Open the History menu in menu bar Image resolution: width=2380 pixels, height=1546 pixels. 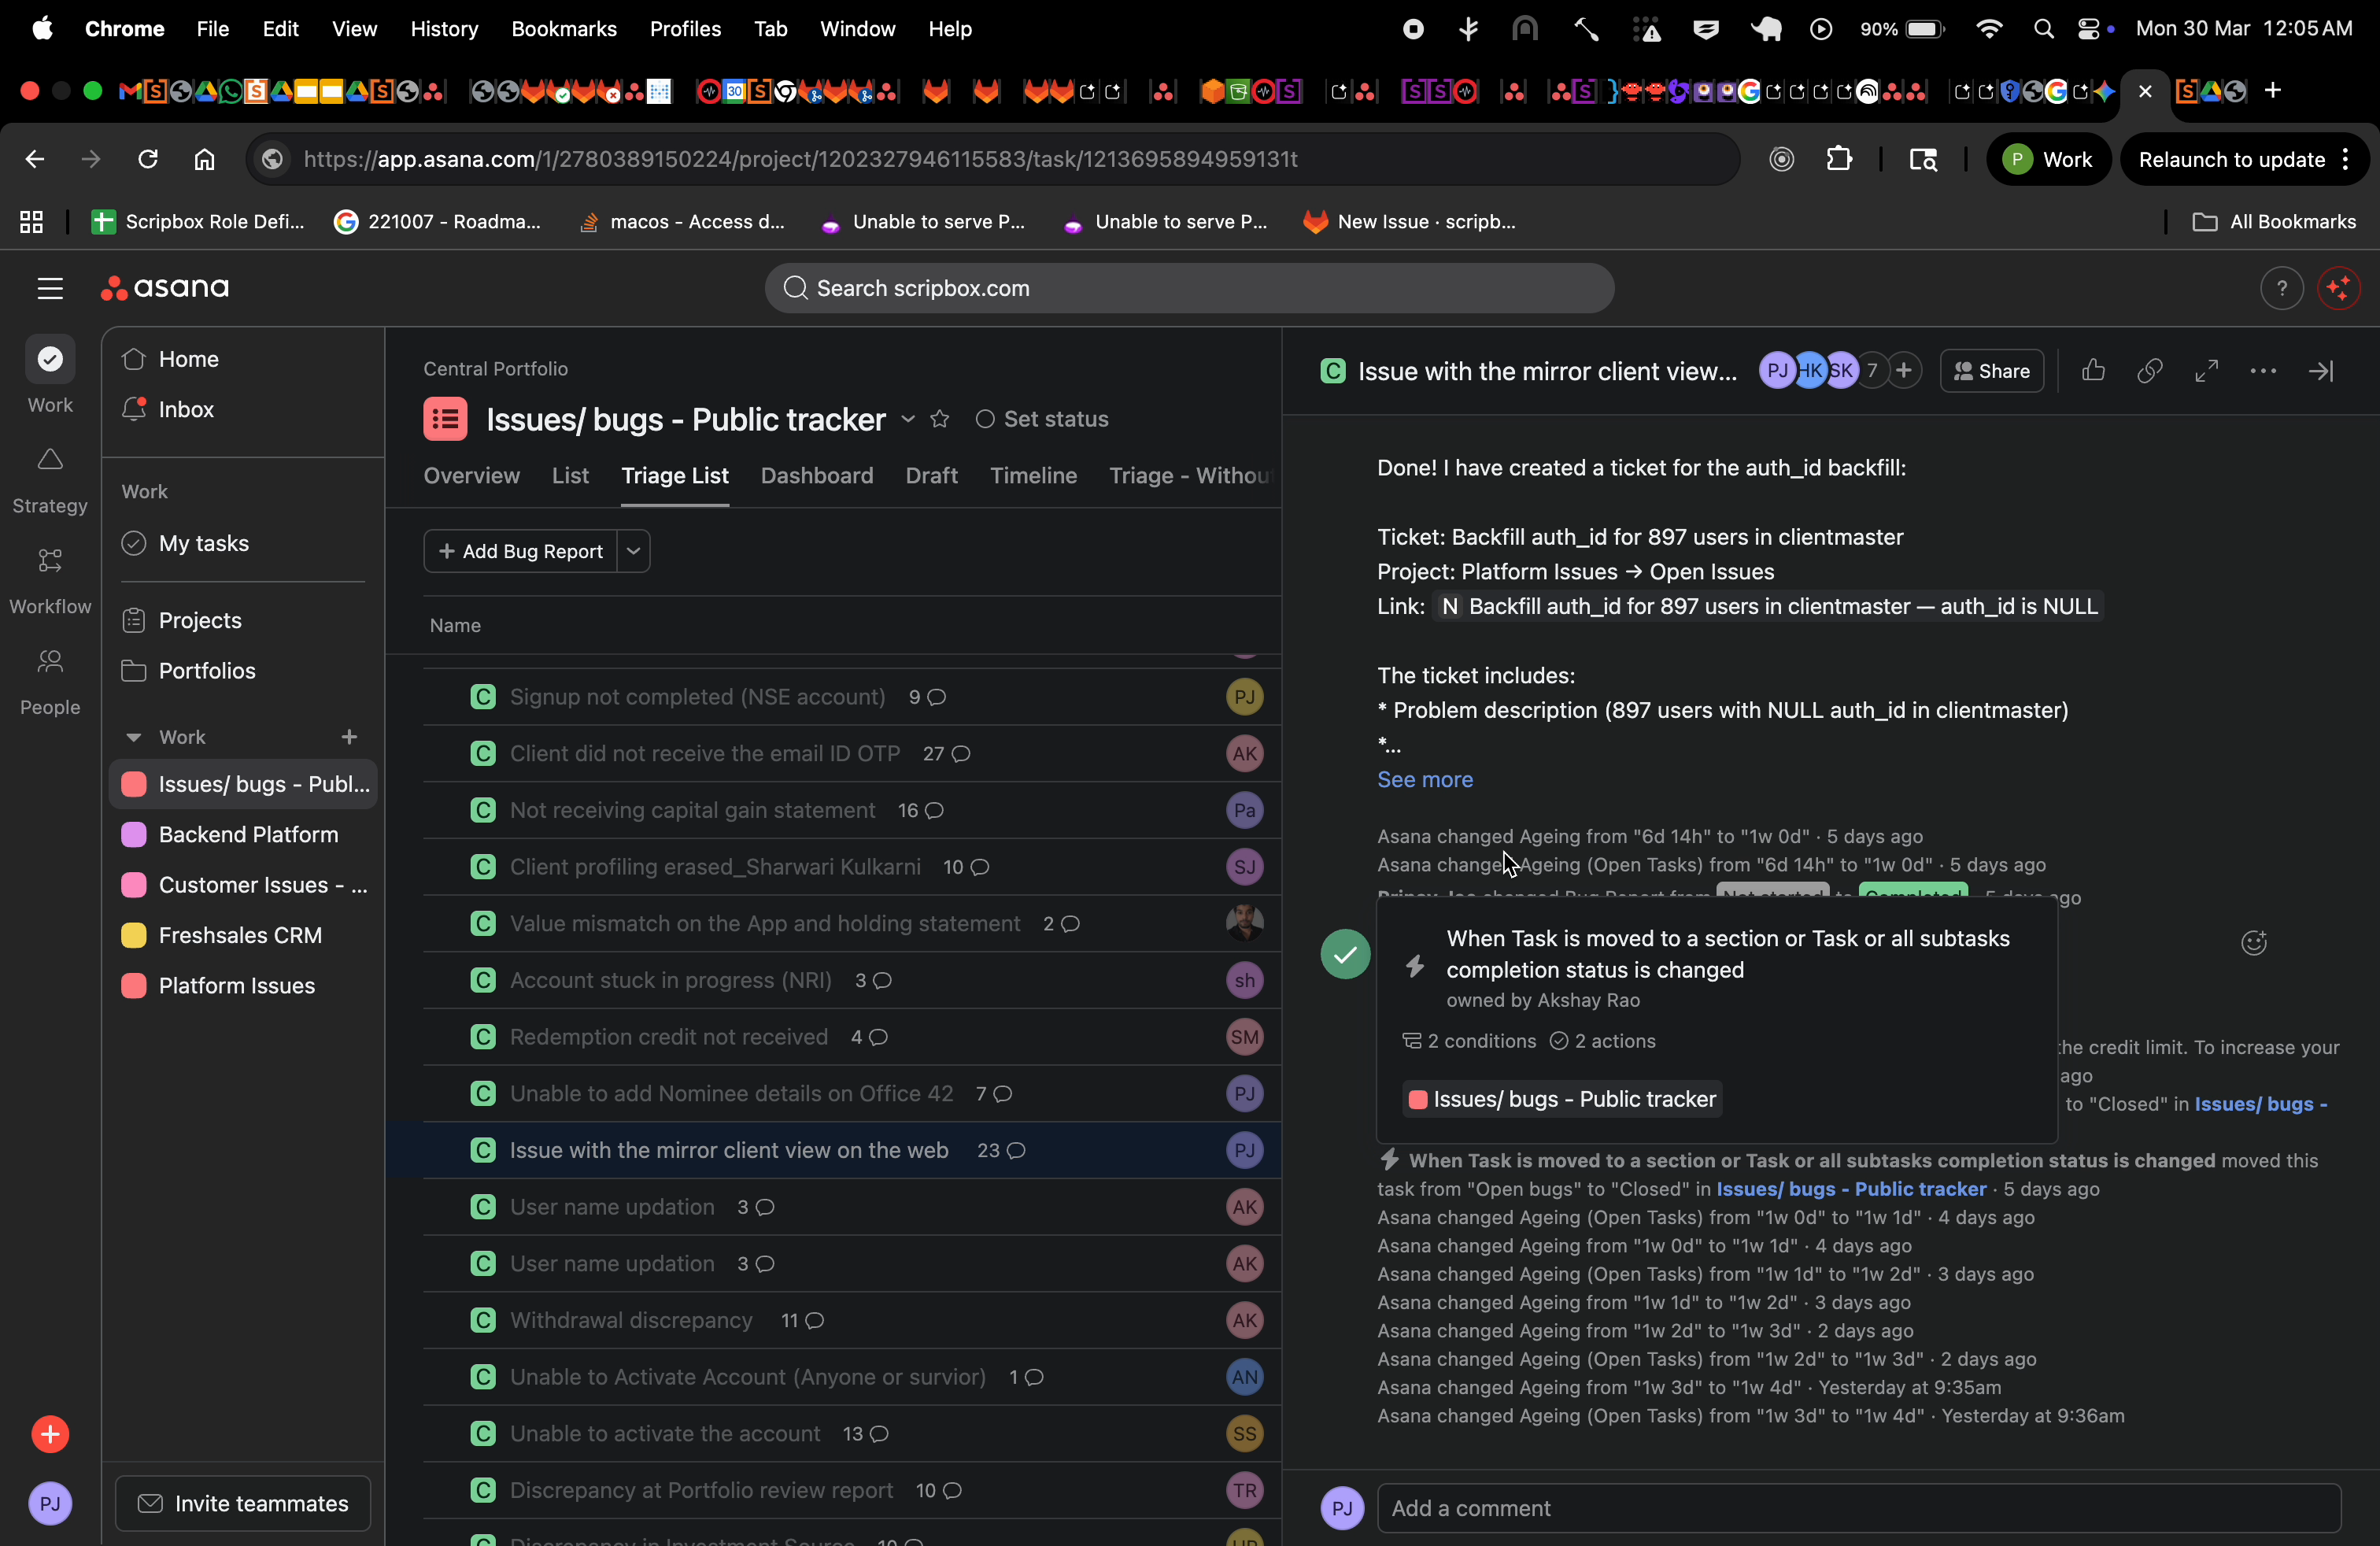[x=444, y=29]
